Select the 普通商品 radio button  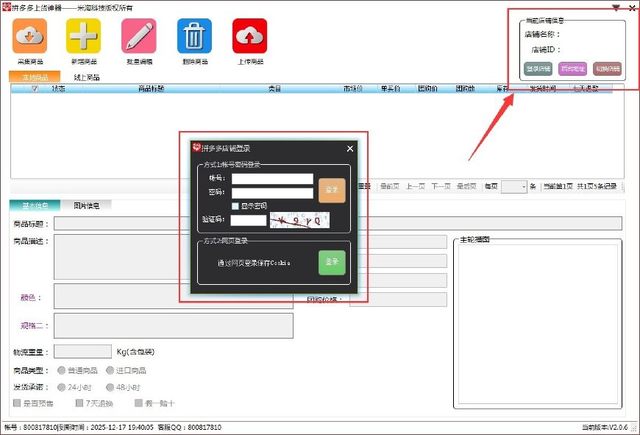tap(61, 370)
